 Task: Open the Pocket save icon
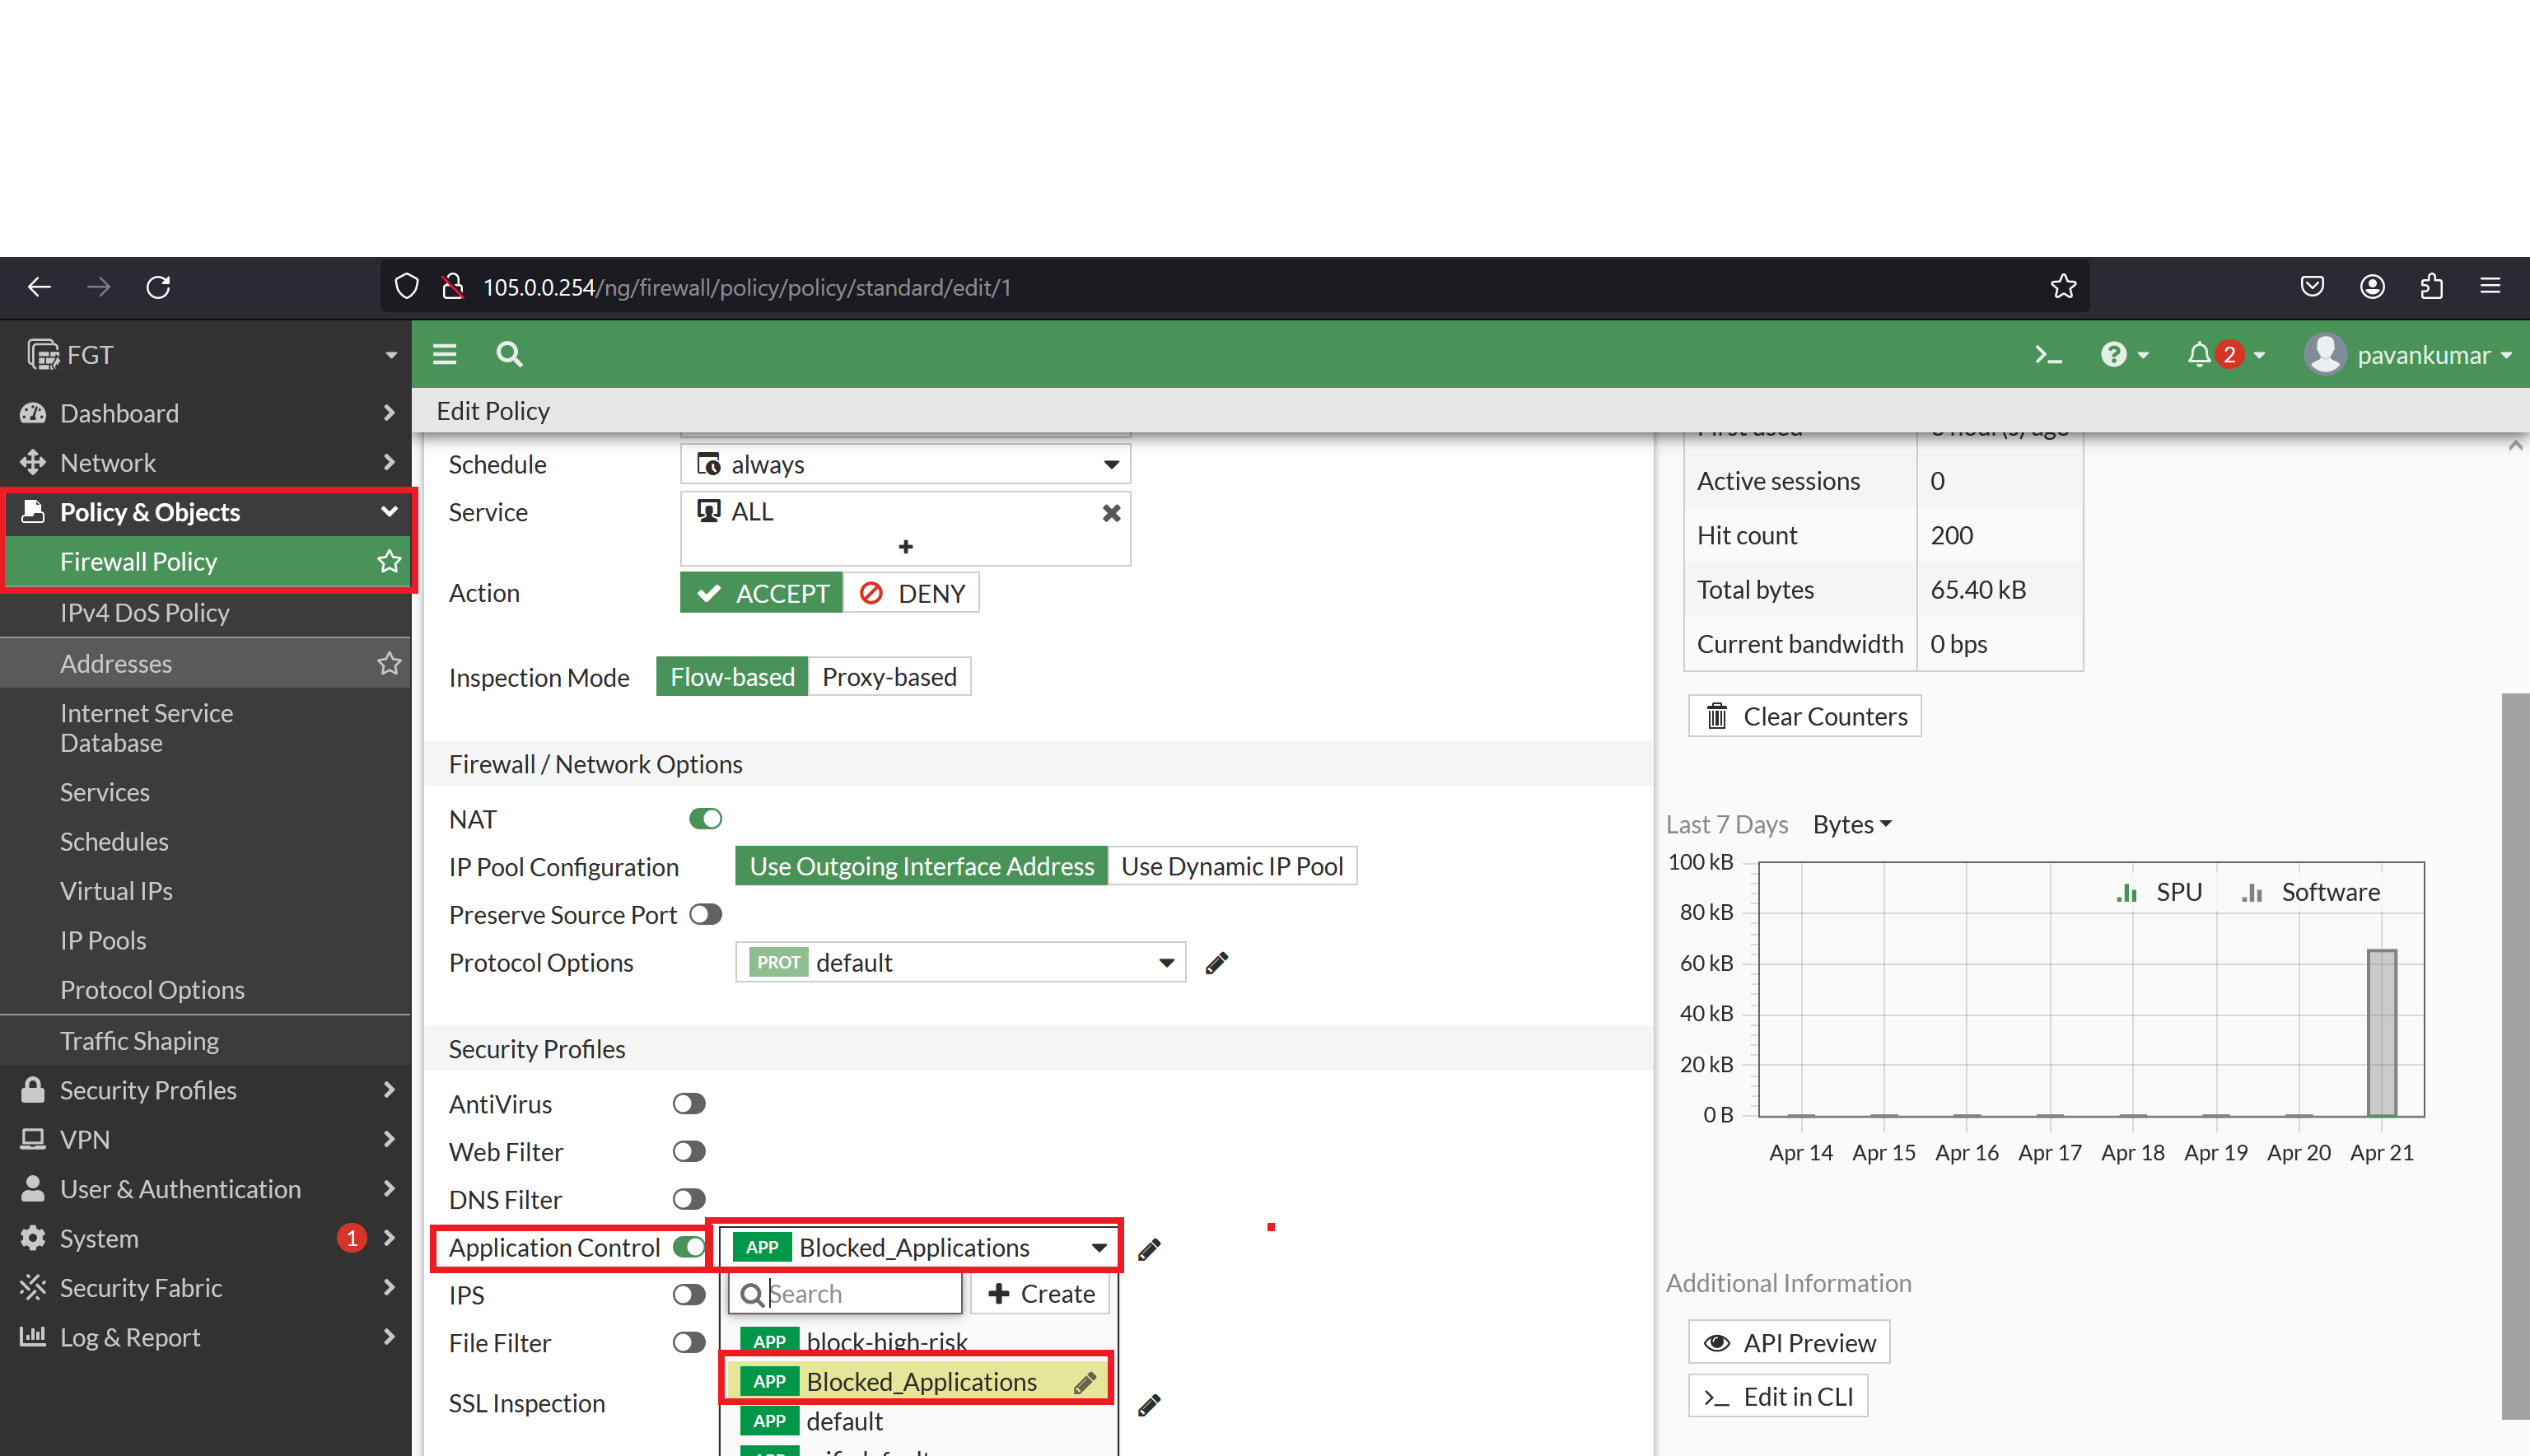tap(2312, 287)
